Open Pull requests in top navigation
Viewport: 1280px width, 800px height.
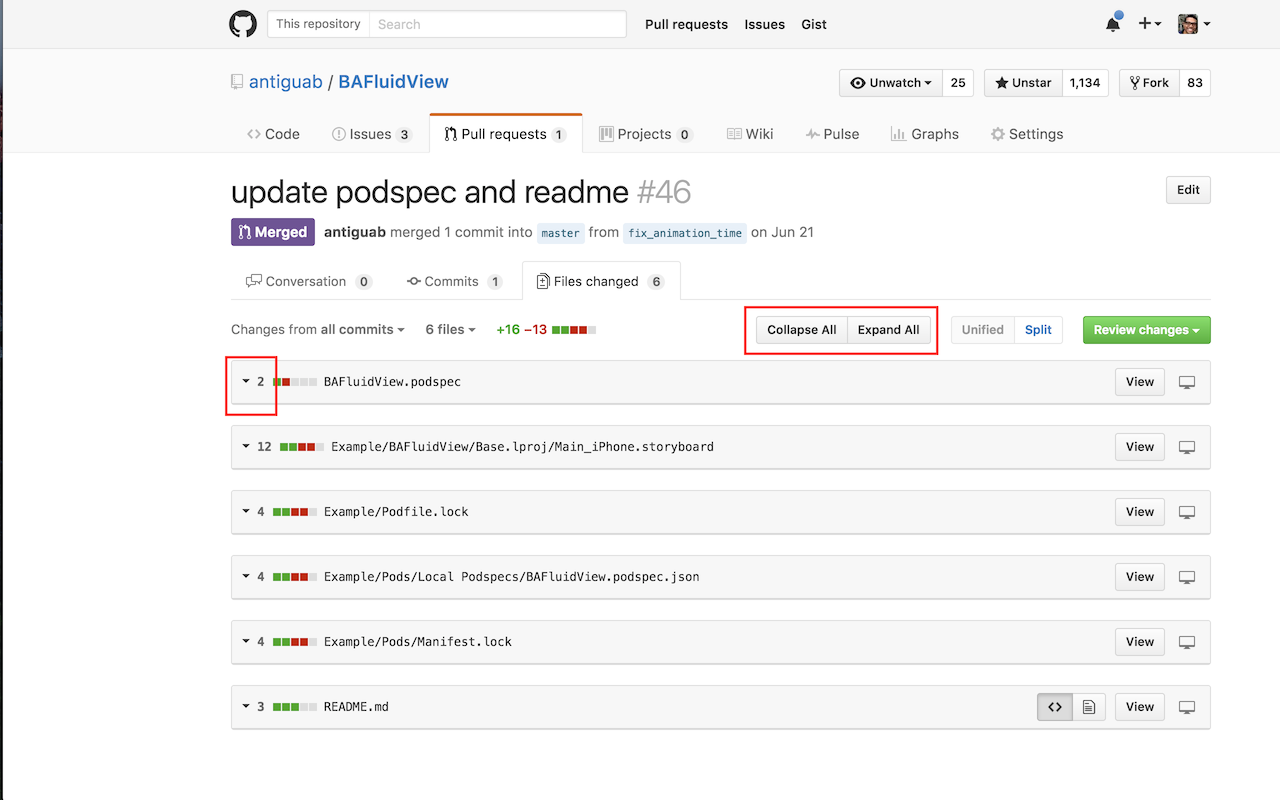[686, 24]
